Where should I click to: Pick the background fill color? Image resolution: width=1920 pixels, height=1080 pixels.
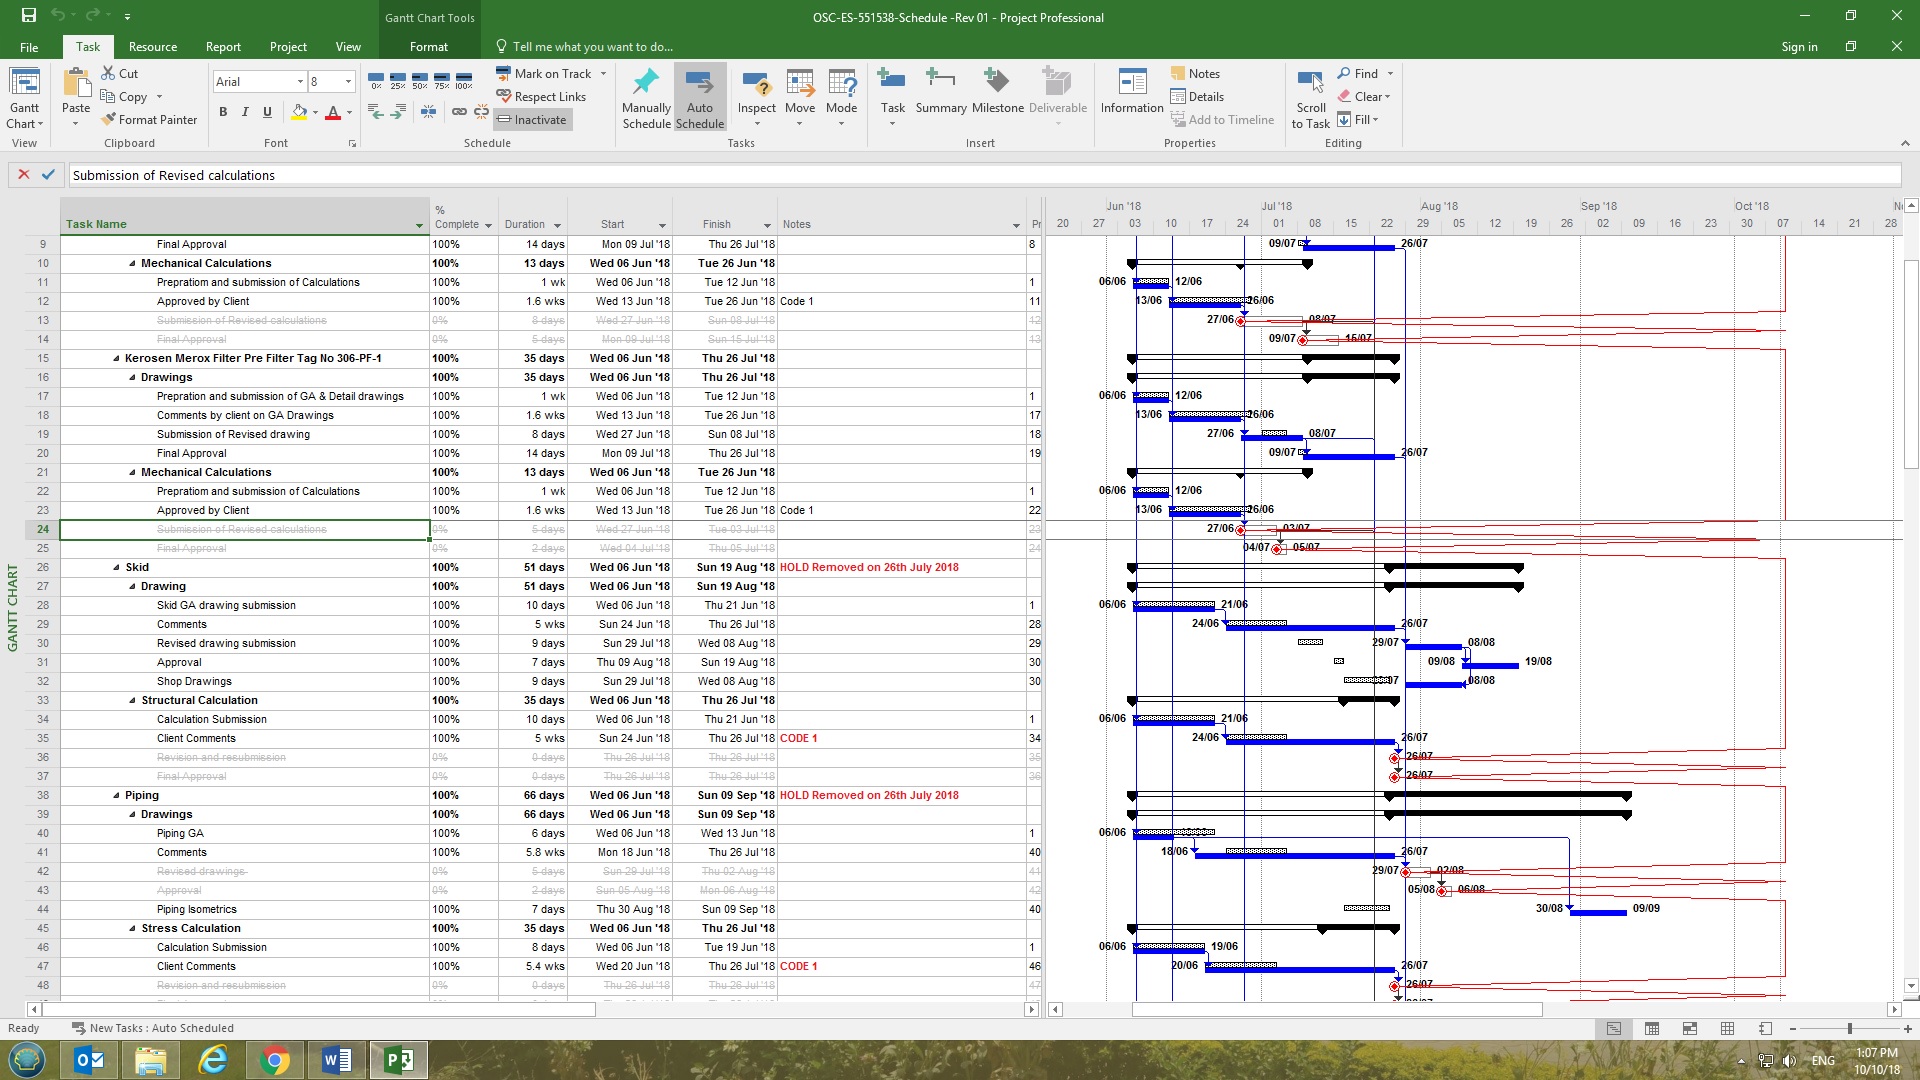point(299,112)
